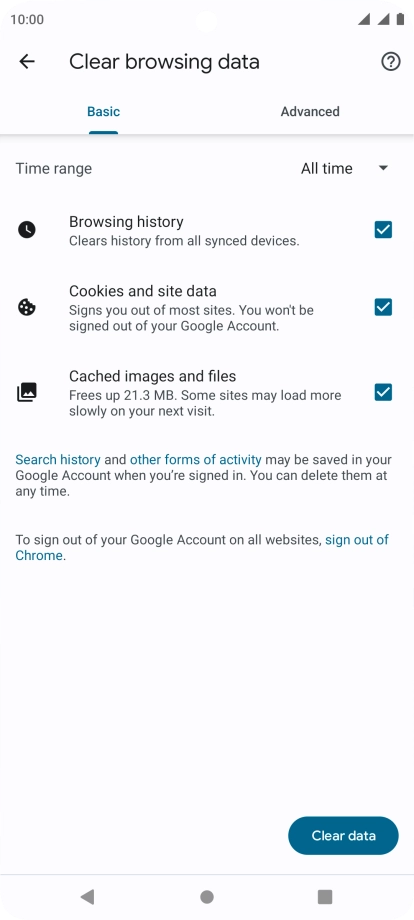Tap Android back navigation triangle

point(87,897)
